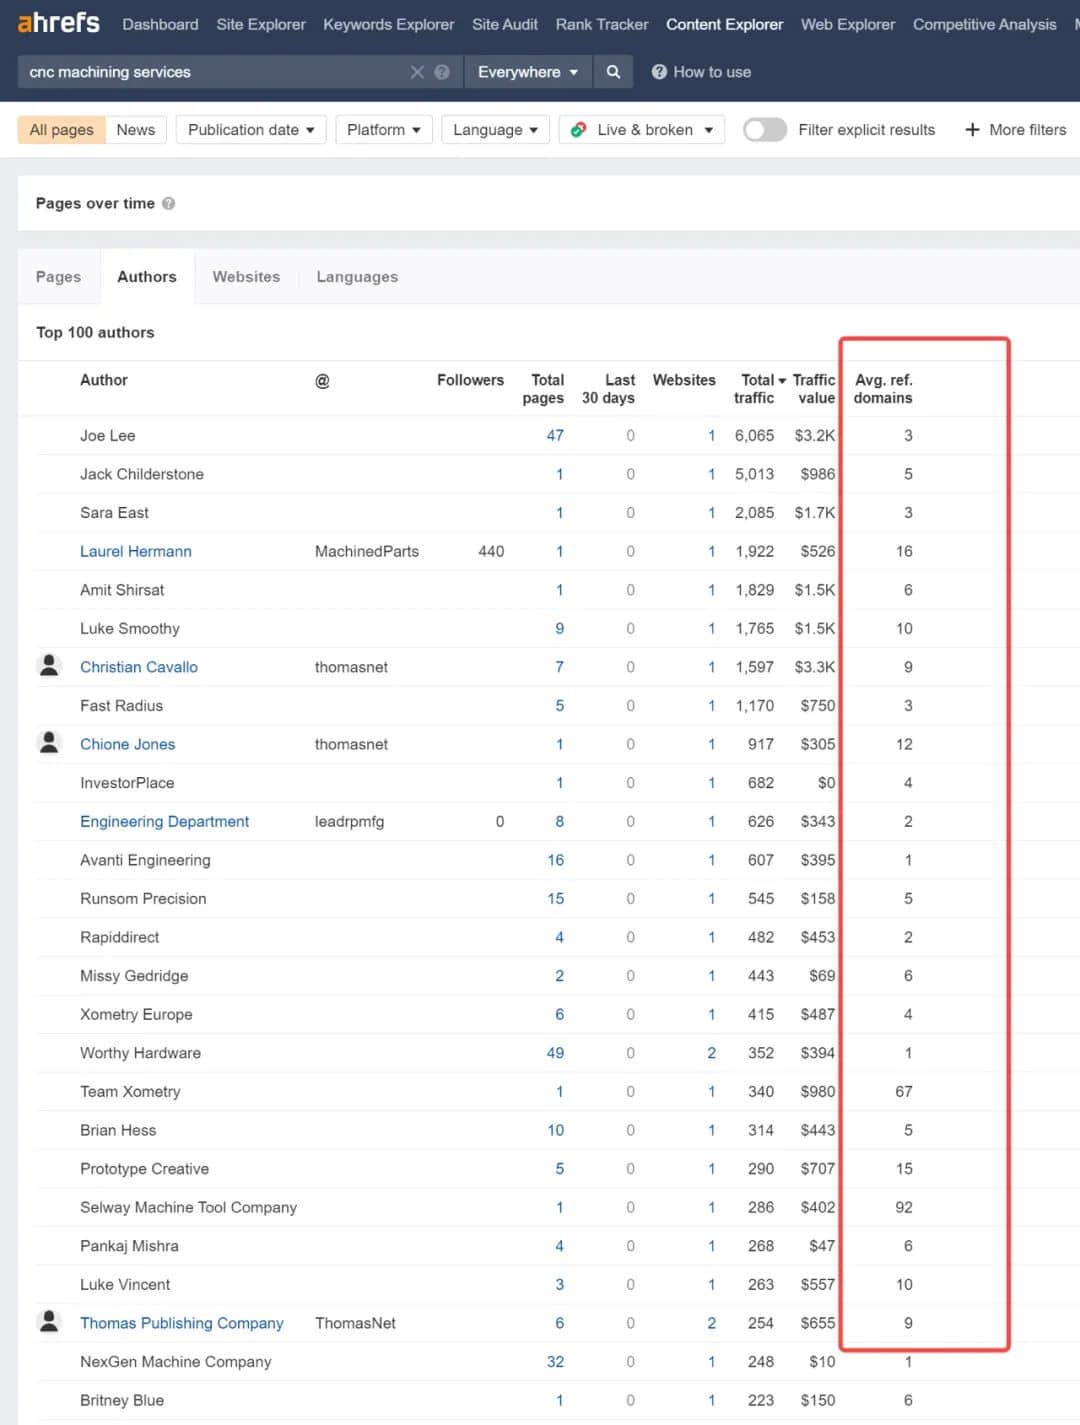
Task: Open the Language filter dropdown
Action: [x=496, y=130]
